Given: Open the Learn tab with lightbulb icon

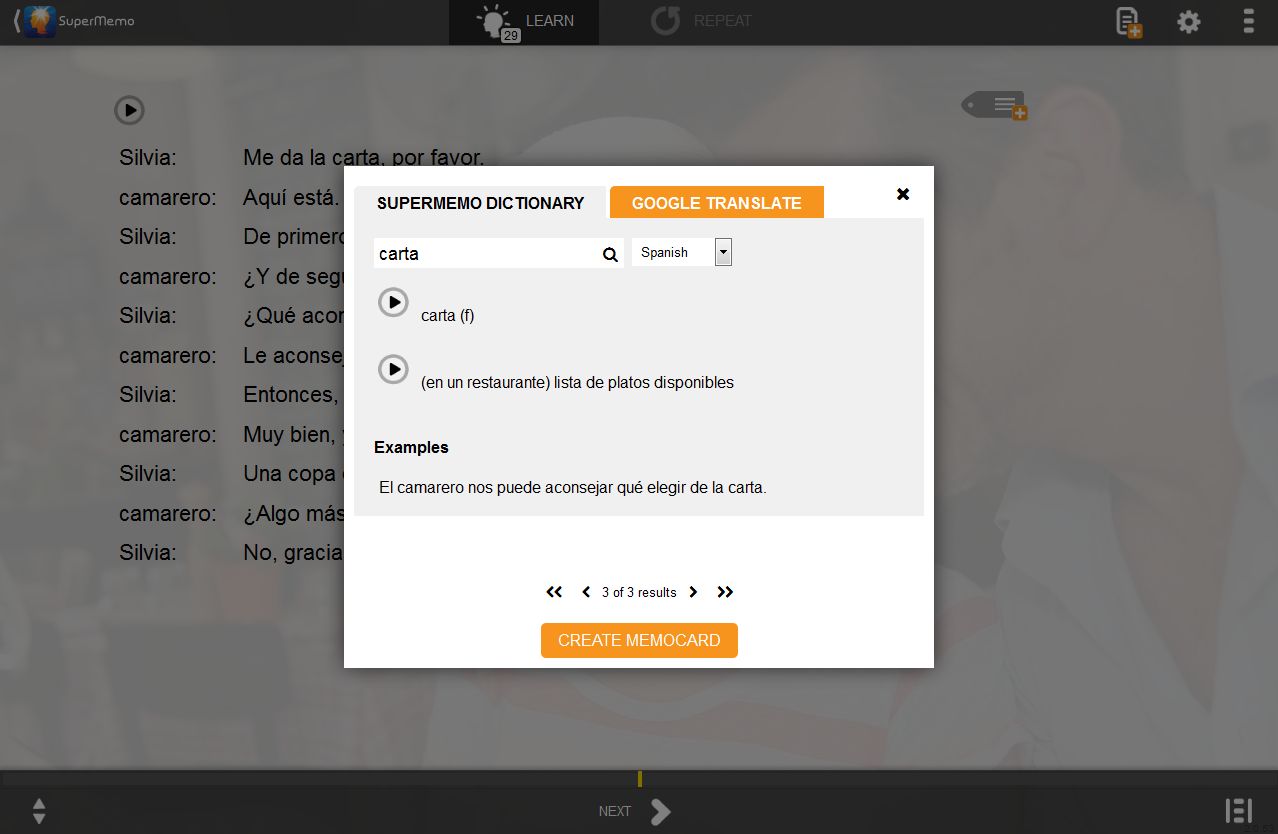Looking at the screenshot, I should (x=524, y=22).
